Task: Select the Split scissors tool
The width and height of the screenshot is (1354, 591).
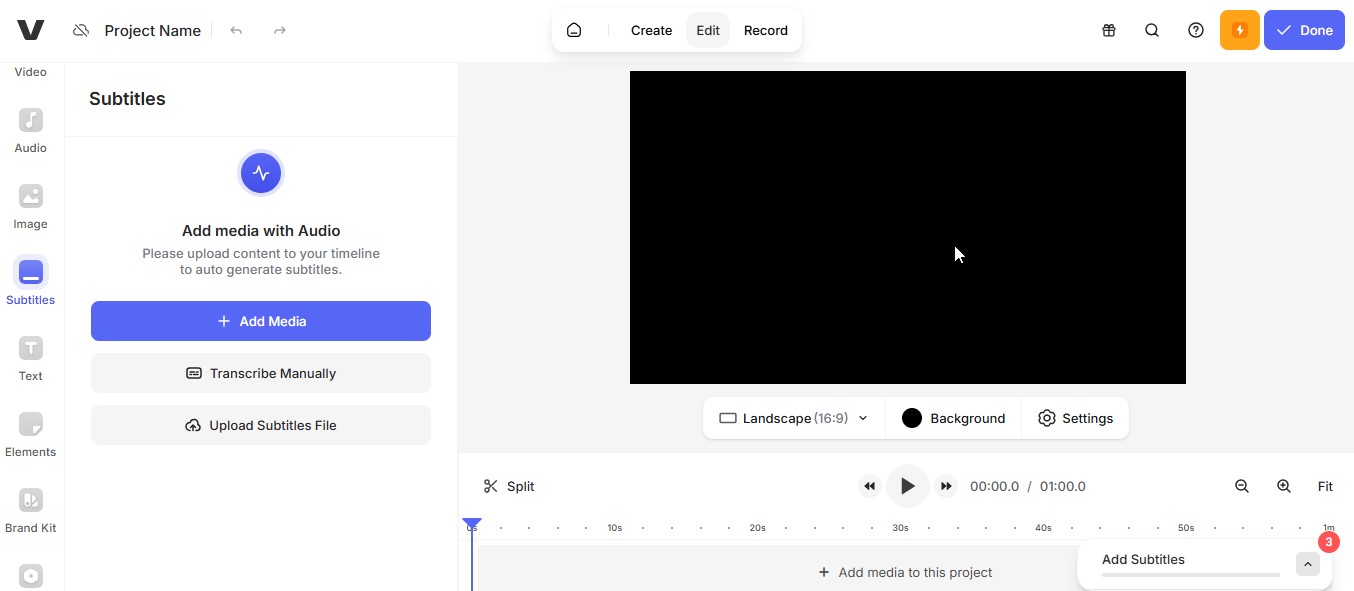Action: click(509, 486)
